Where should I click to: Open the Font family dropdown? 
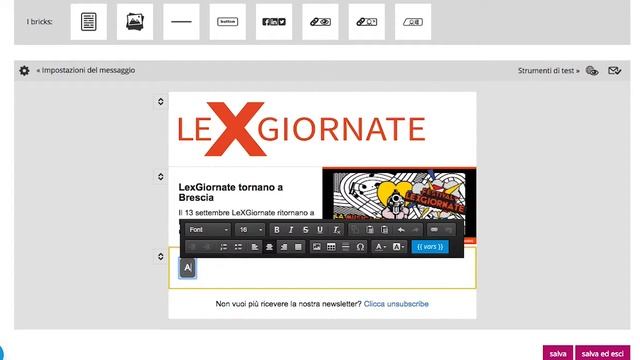[208, 230]
